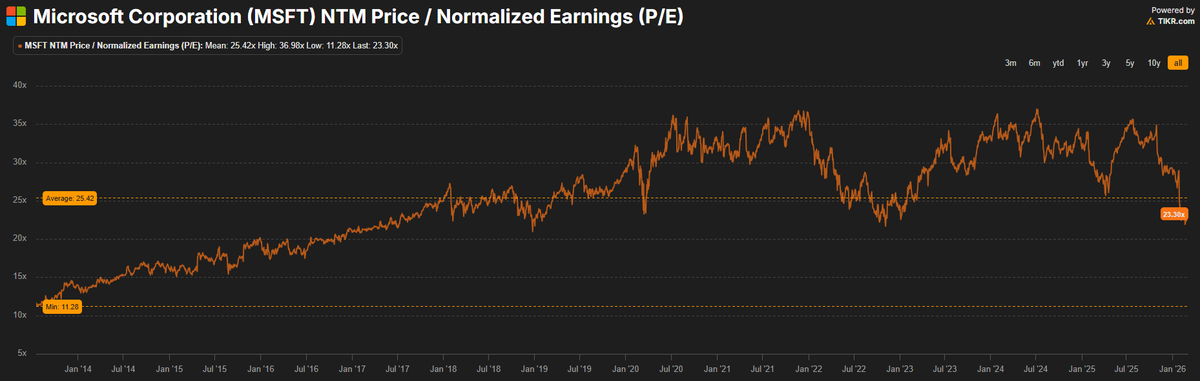Viewport: 1200px width, 381px height.
Task: Click the Average: 25.42 label
Action: click(x=69, y=199)
